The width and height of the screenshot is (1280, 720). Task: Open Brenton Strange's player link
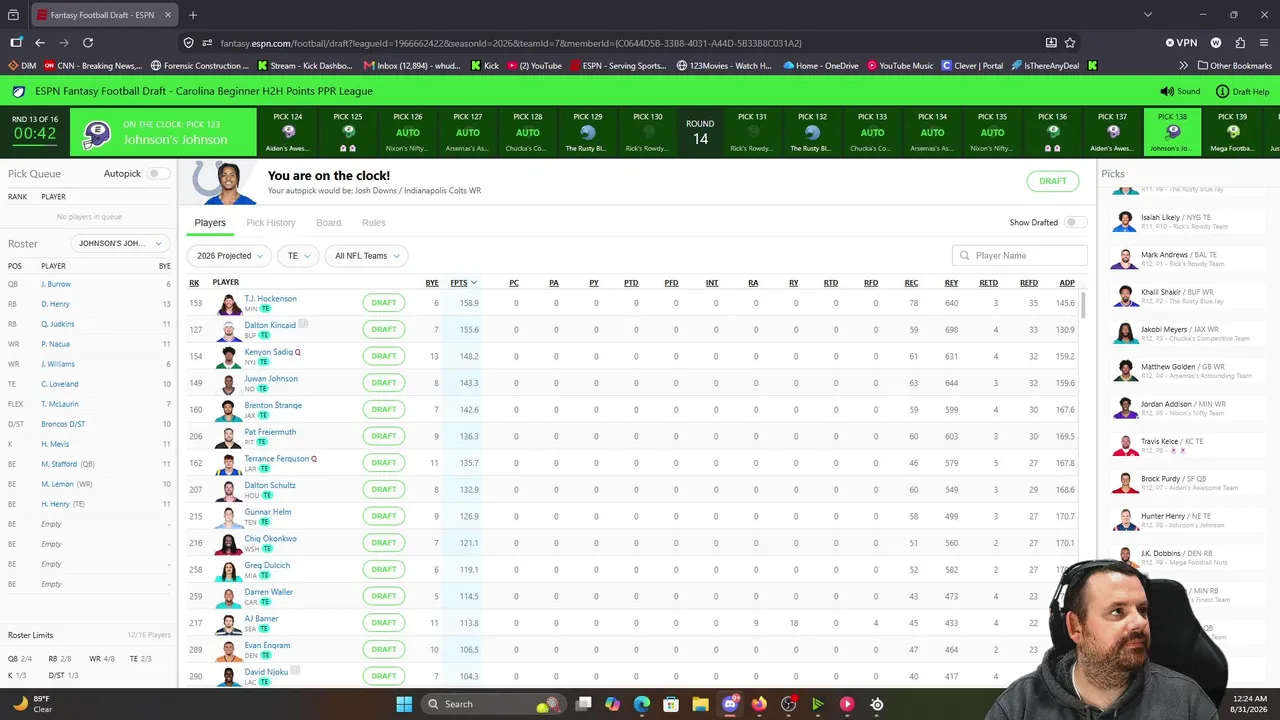tap(273, 405)
